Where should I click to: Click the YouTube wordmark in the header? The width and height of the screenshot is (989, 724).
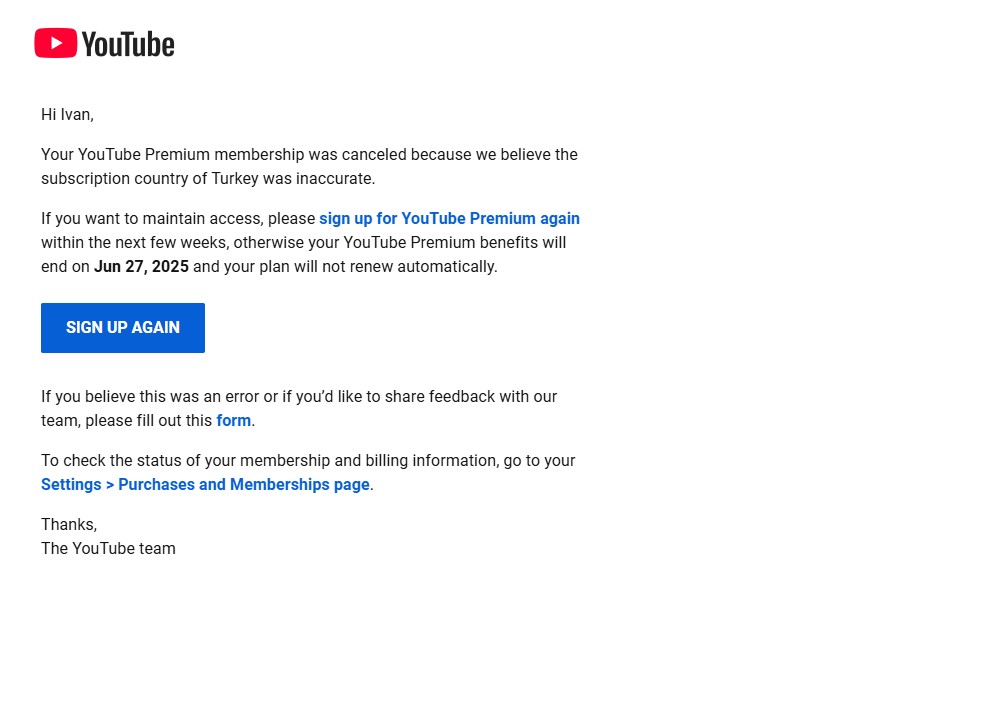[x=128, y=44]
